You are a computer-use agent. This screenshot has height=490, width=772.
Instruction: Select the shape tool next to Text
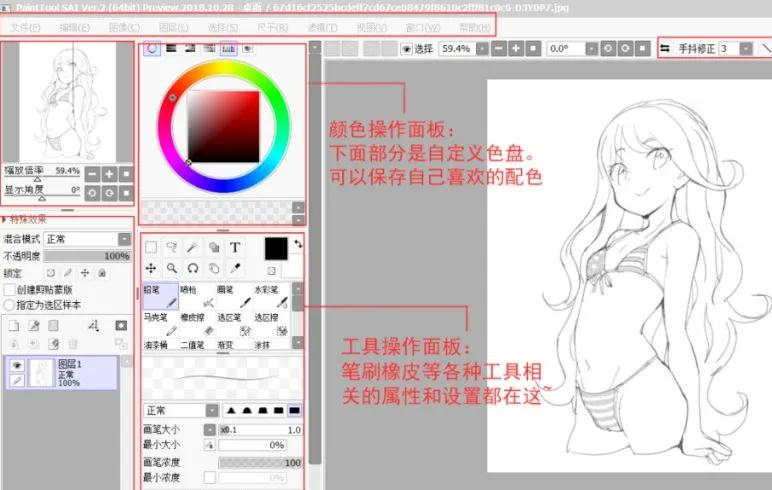214,247
